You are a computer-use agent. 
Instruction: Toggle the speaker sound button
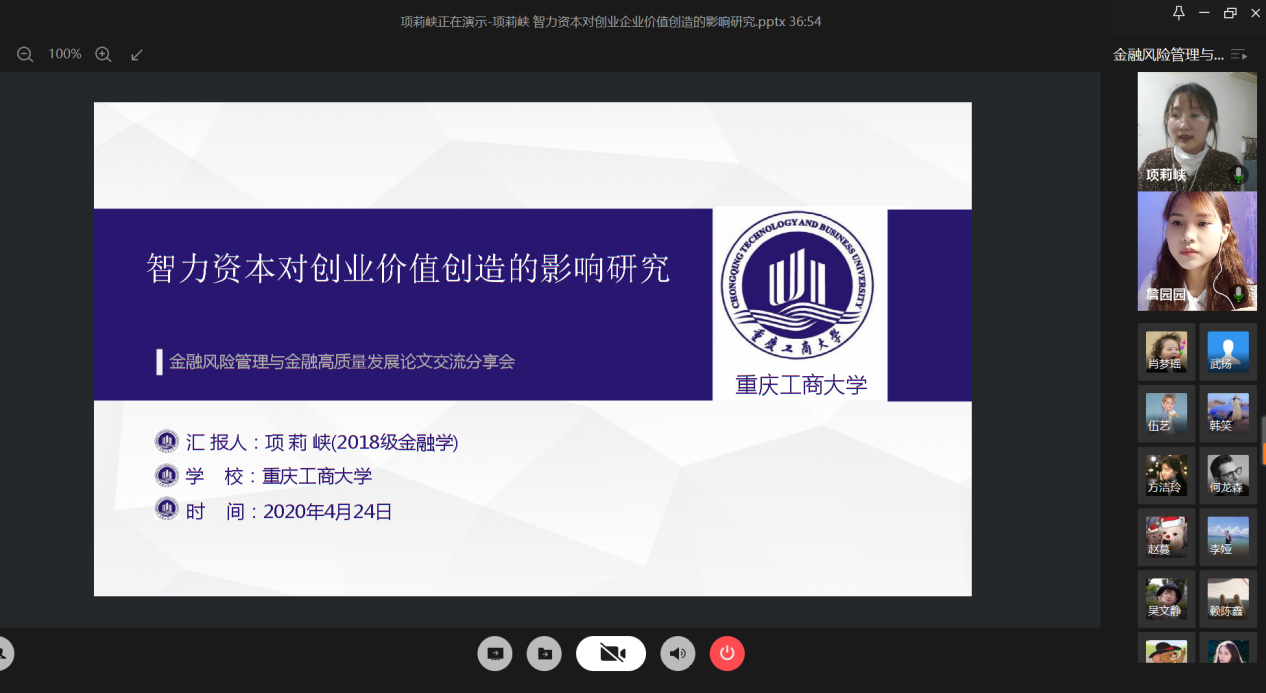(x=678, y=654)
